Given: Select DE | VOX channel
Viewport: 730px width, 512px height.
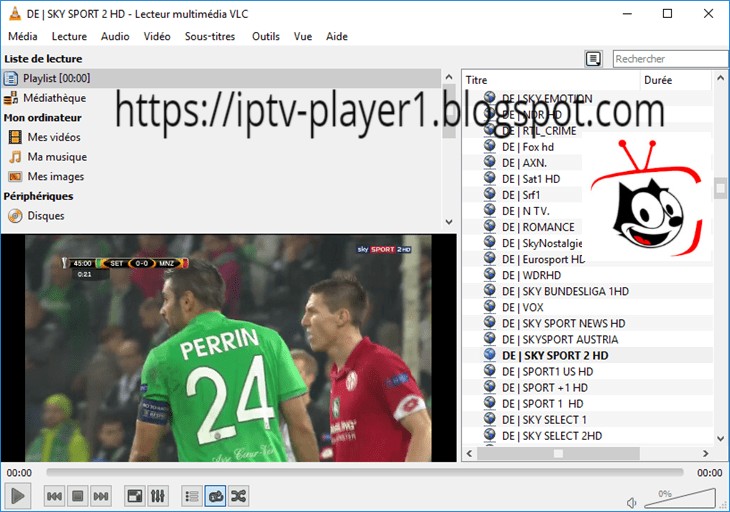Looking at the screenshot, I should coord(523,308).
